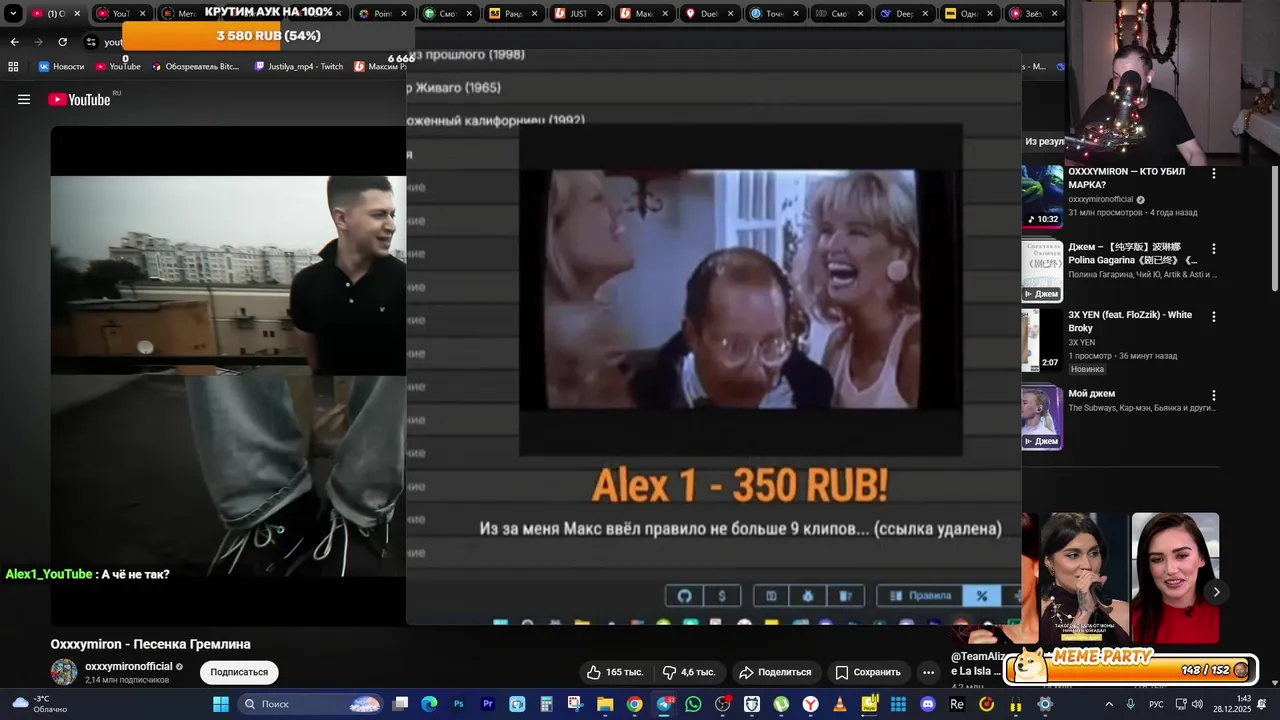Open the Мой джем mix title
Image resolution: width=1280 pixels, height=720 pixels.
click(1091, 393)
